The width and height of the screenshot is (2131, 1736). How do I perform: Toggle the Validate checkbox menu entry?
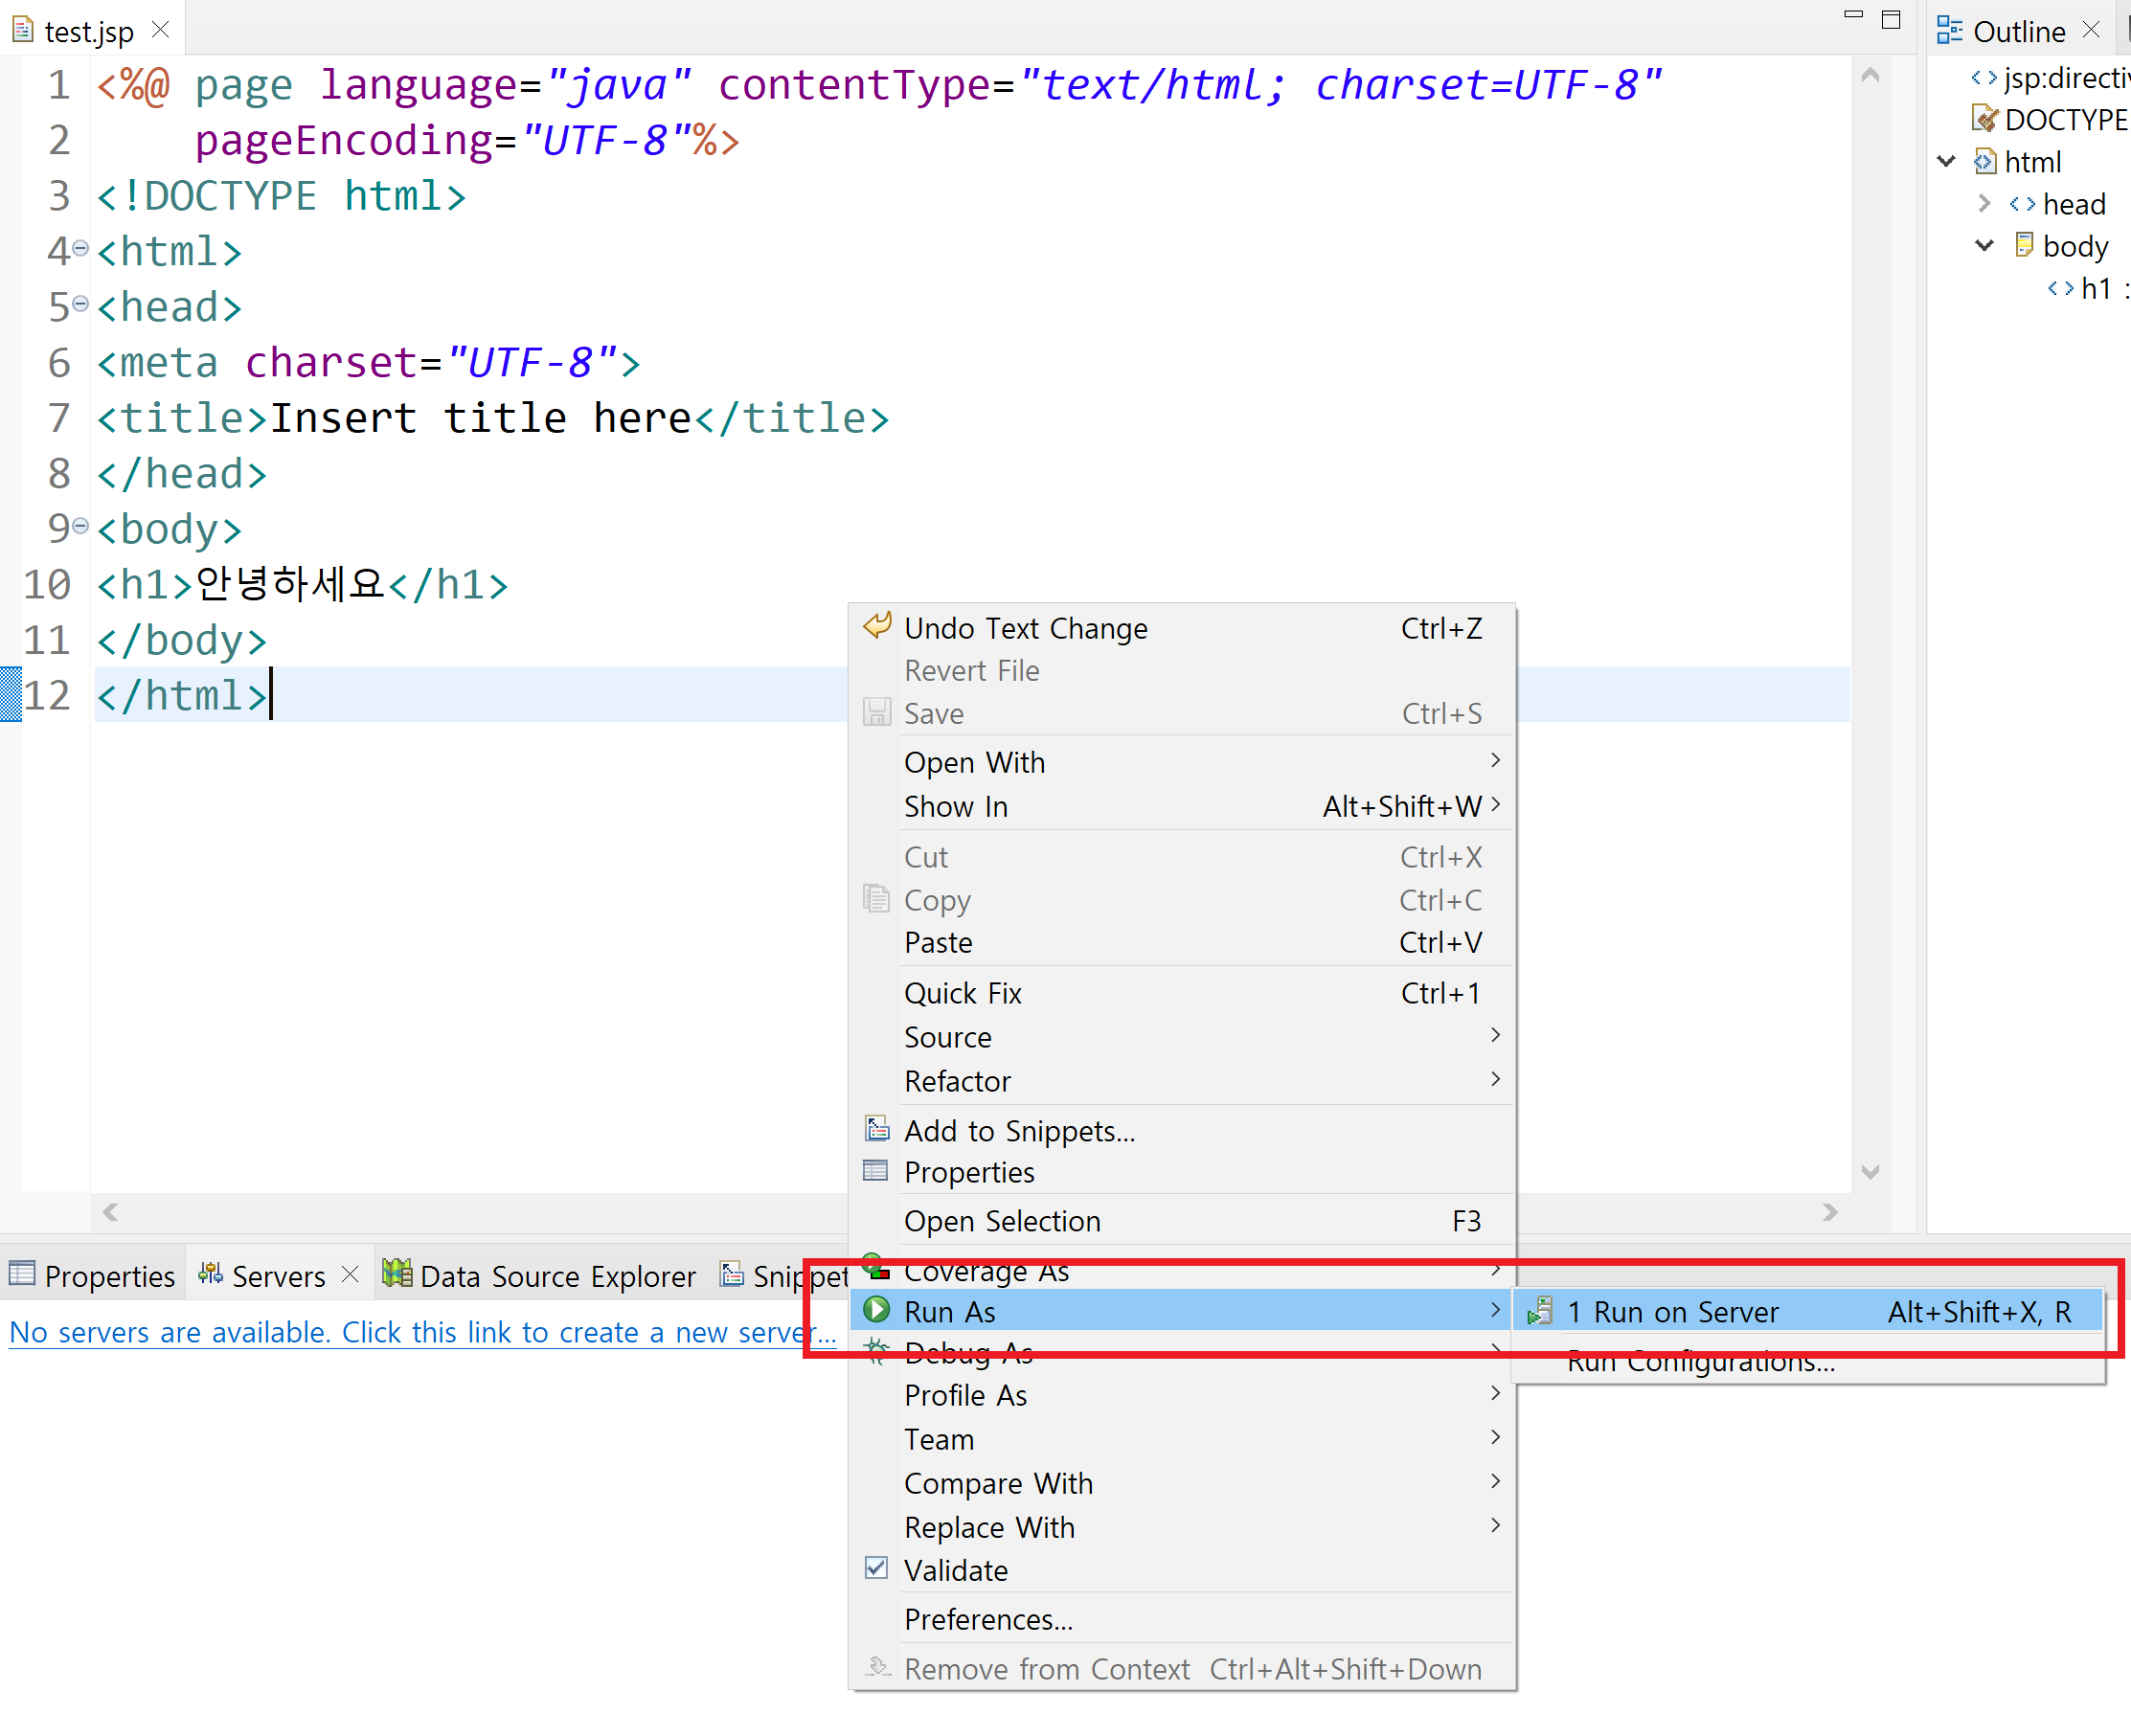point(955,1570)
